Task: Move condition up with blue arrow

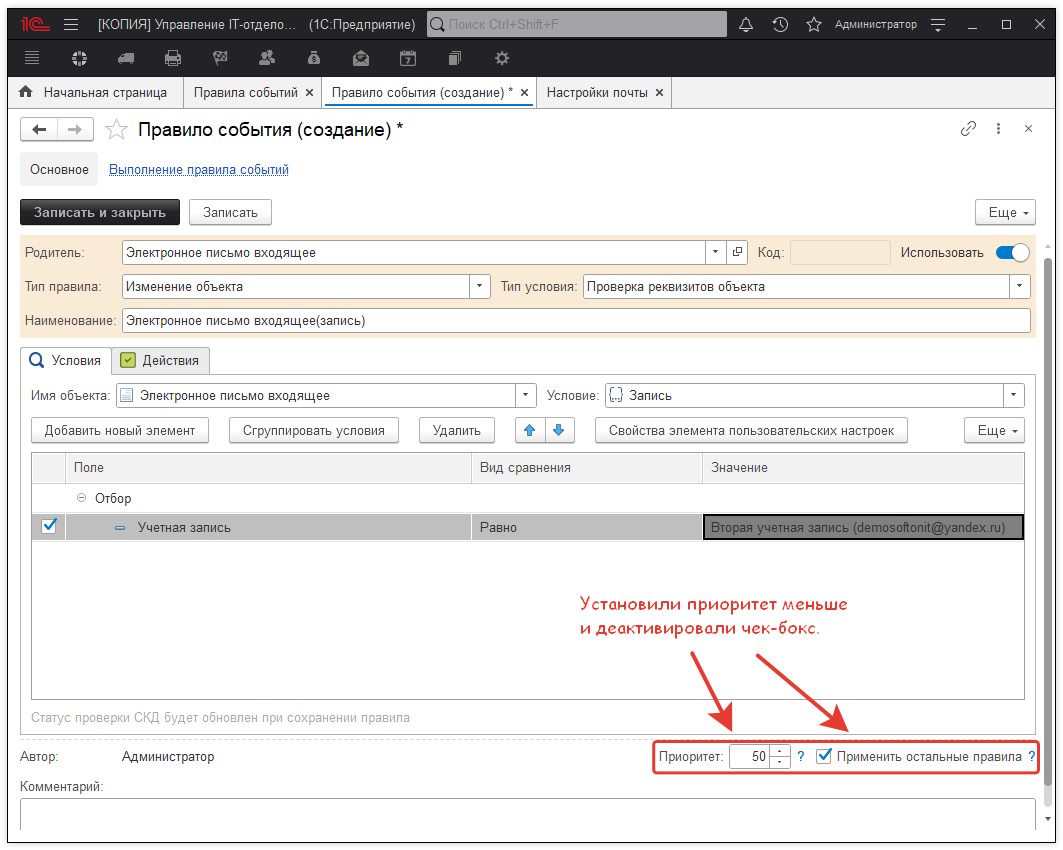Action: point(530,430)
